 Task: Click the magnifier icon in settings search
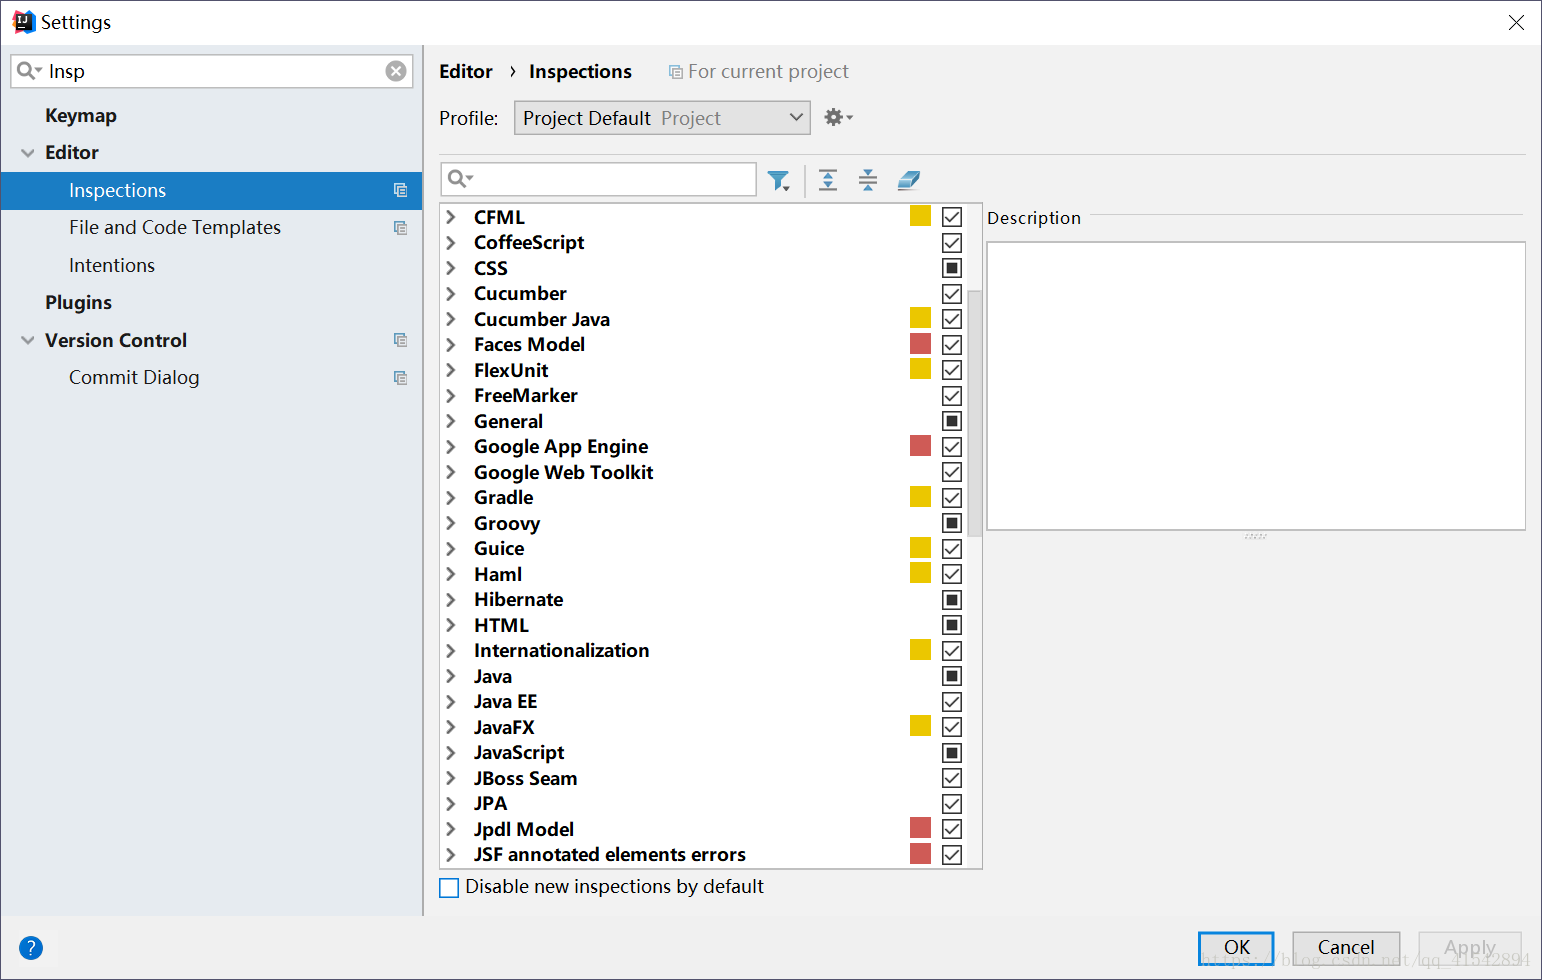click(29, 71)
